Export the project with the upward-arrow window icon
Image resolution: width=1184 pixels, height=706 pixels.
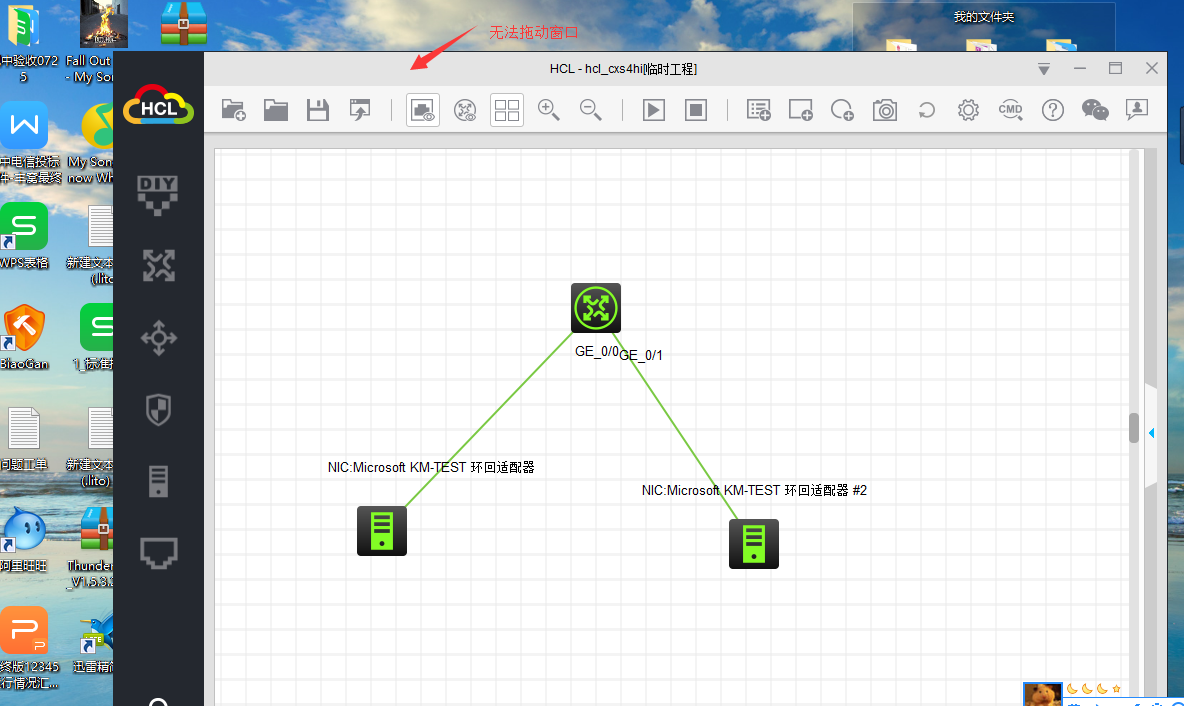click(x=360, y=110)
